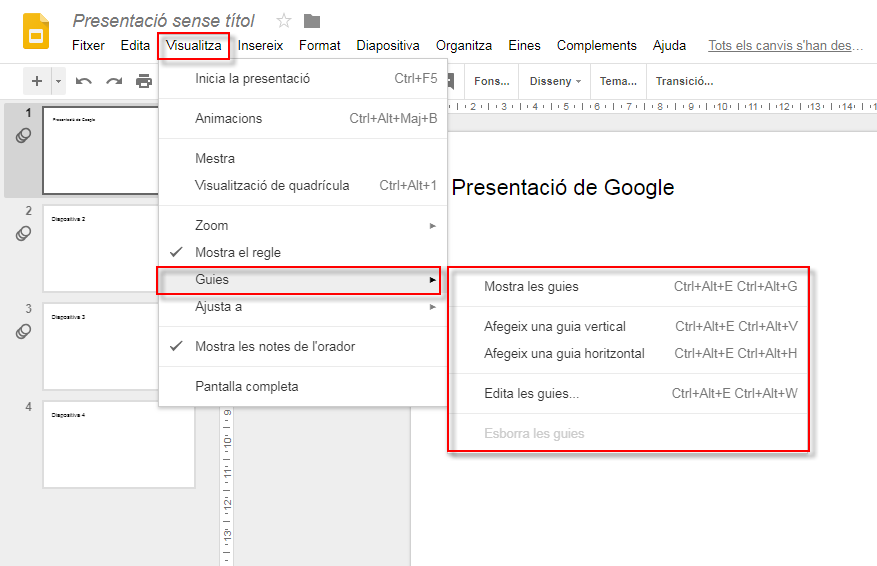Screen dimensions: 877x566
Task: Choose Afegeix una guia vertical
Action: 629,327
